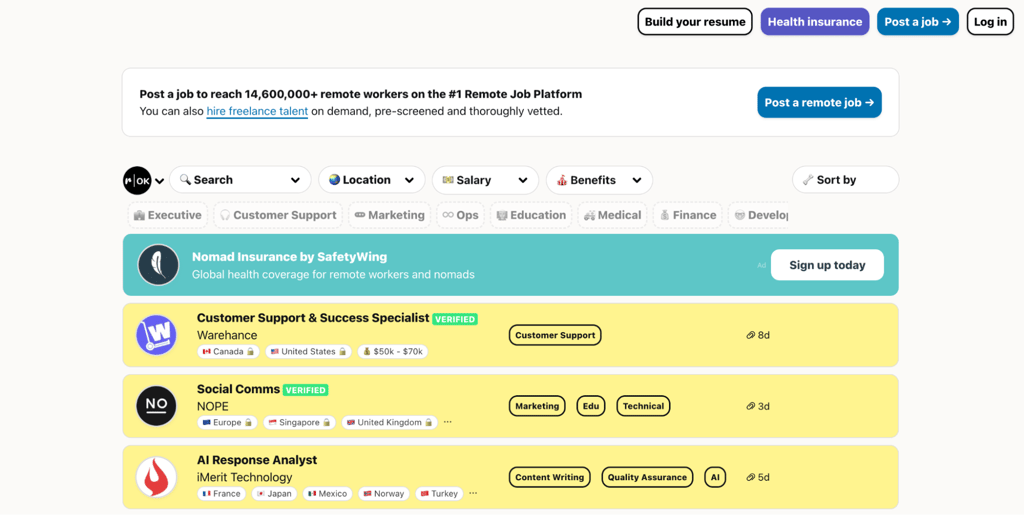Open the Warehance company logo
The height and width of the screenshot is (515, 1024).
point(156,335)
